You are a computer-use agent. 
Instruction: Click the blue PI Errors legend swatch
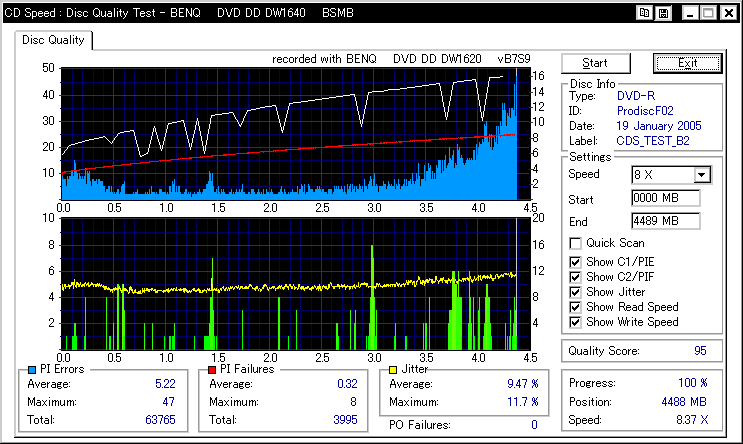pos(32,370)
